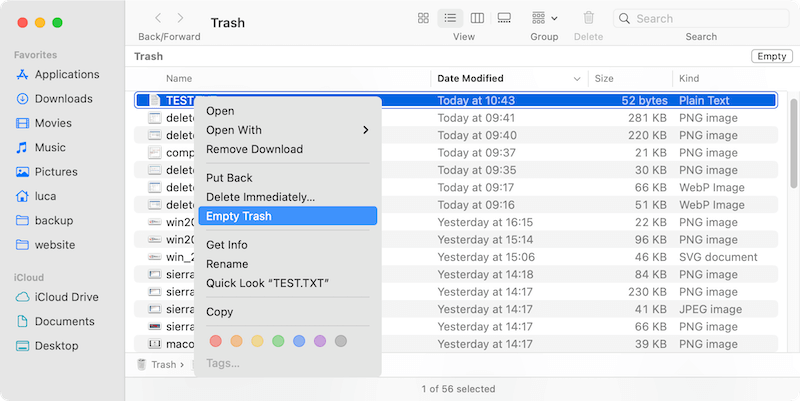
Task: Expand the Open With submenu
Action: (288, 130)
